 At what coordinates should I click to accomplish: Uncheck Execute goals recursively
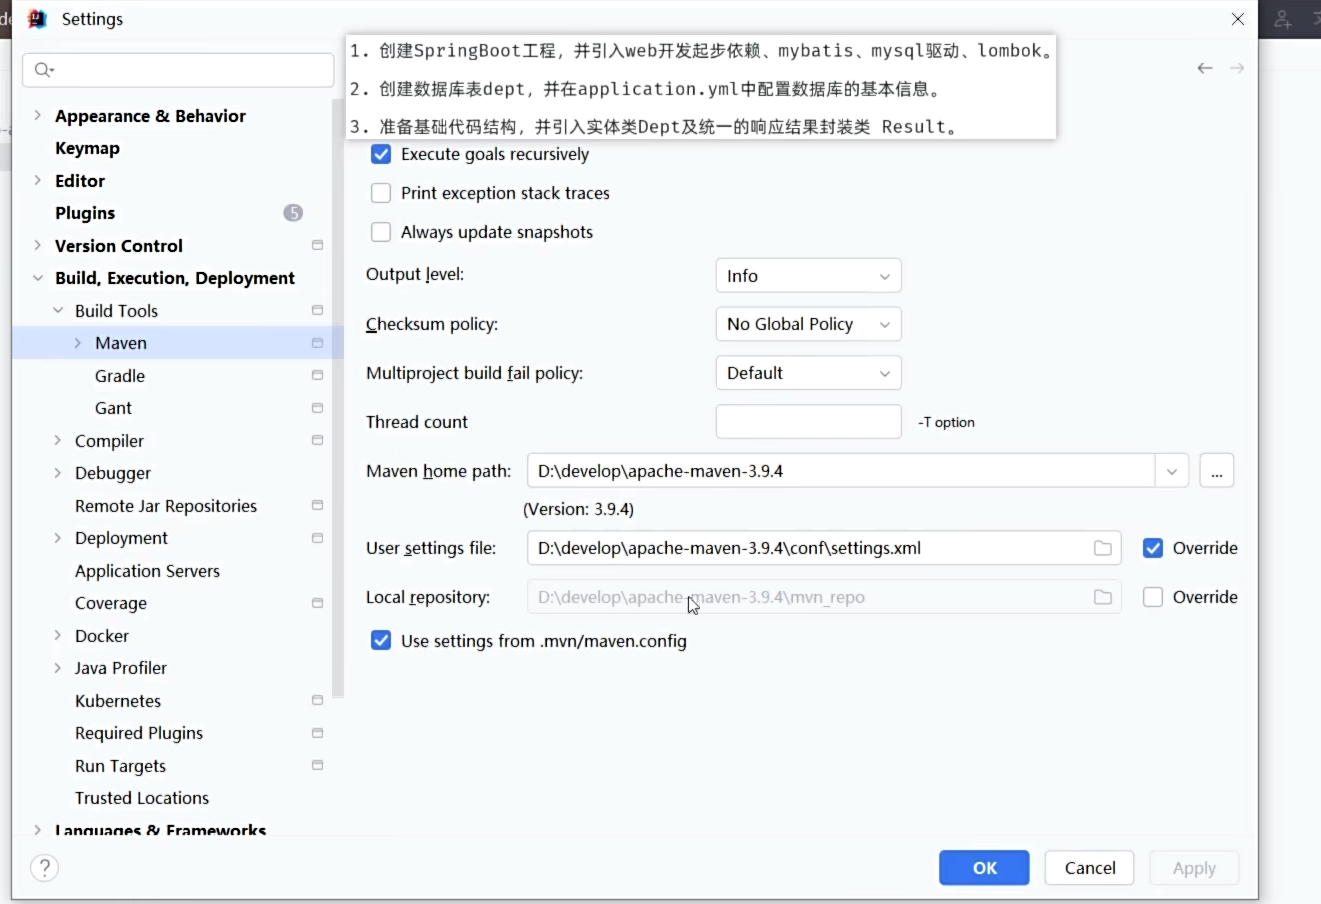coord(381,154)
